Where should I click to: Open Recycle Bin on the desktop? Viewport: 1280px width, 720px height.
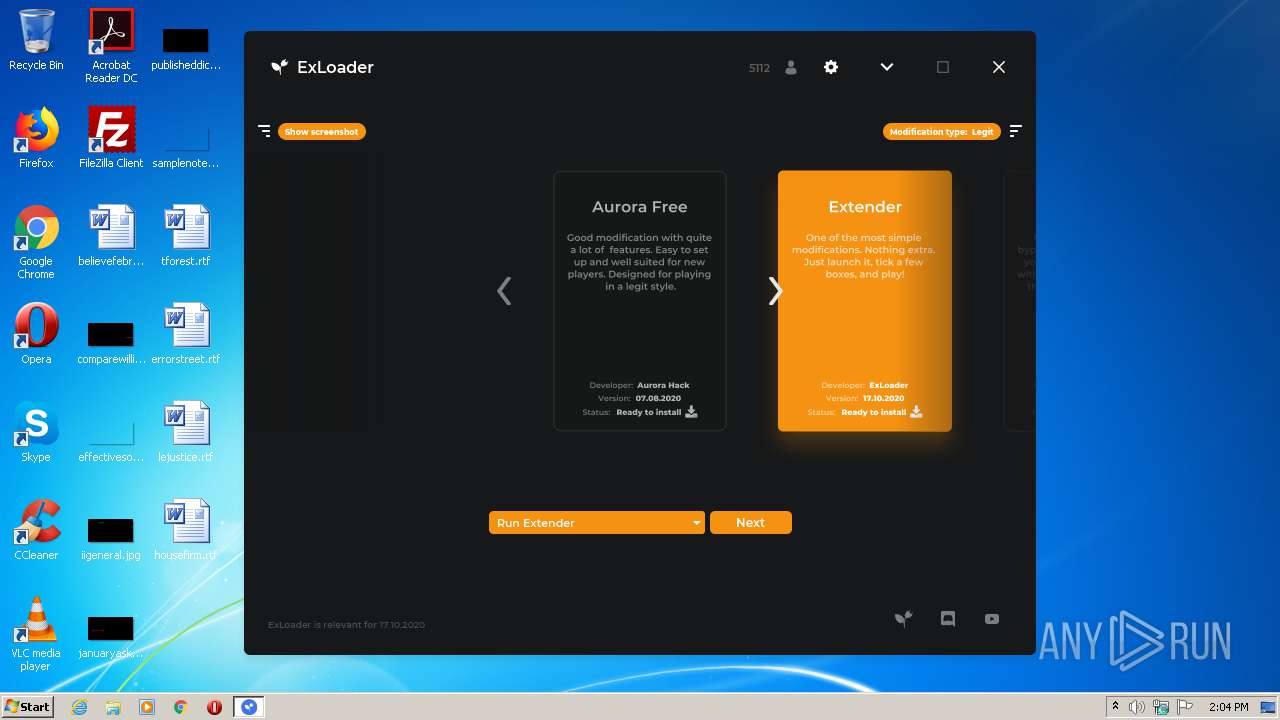tap(36, 40)
